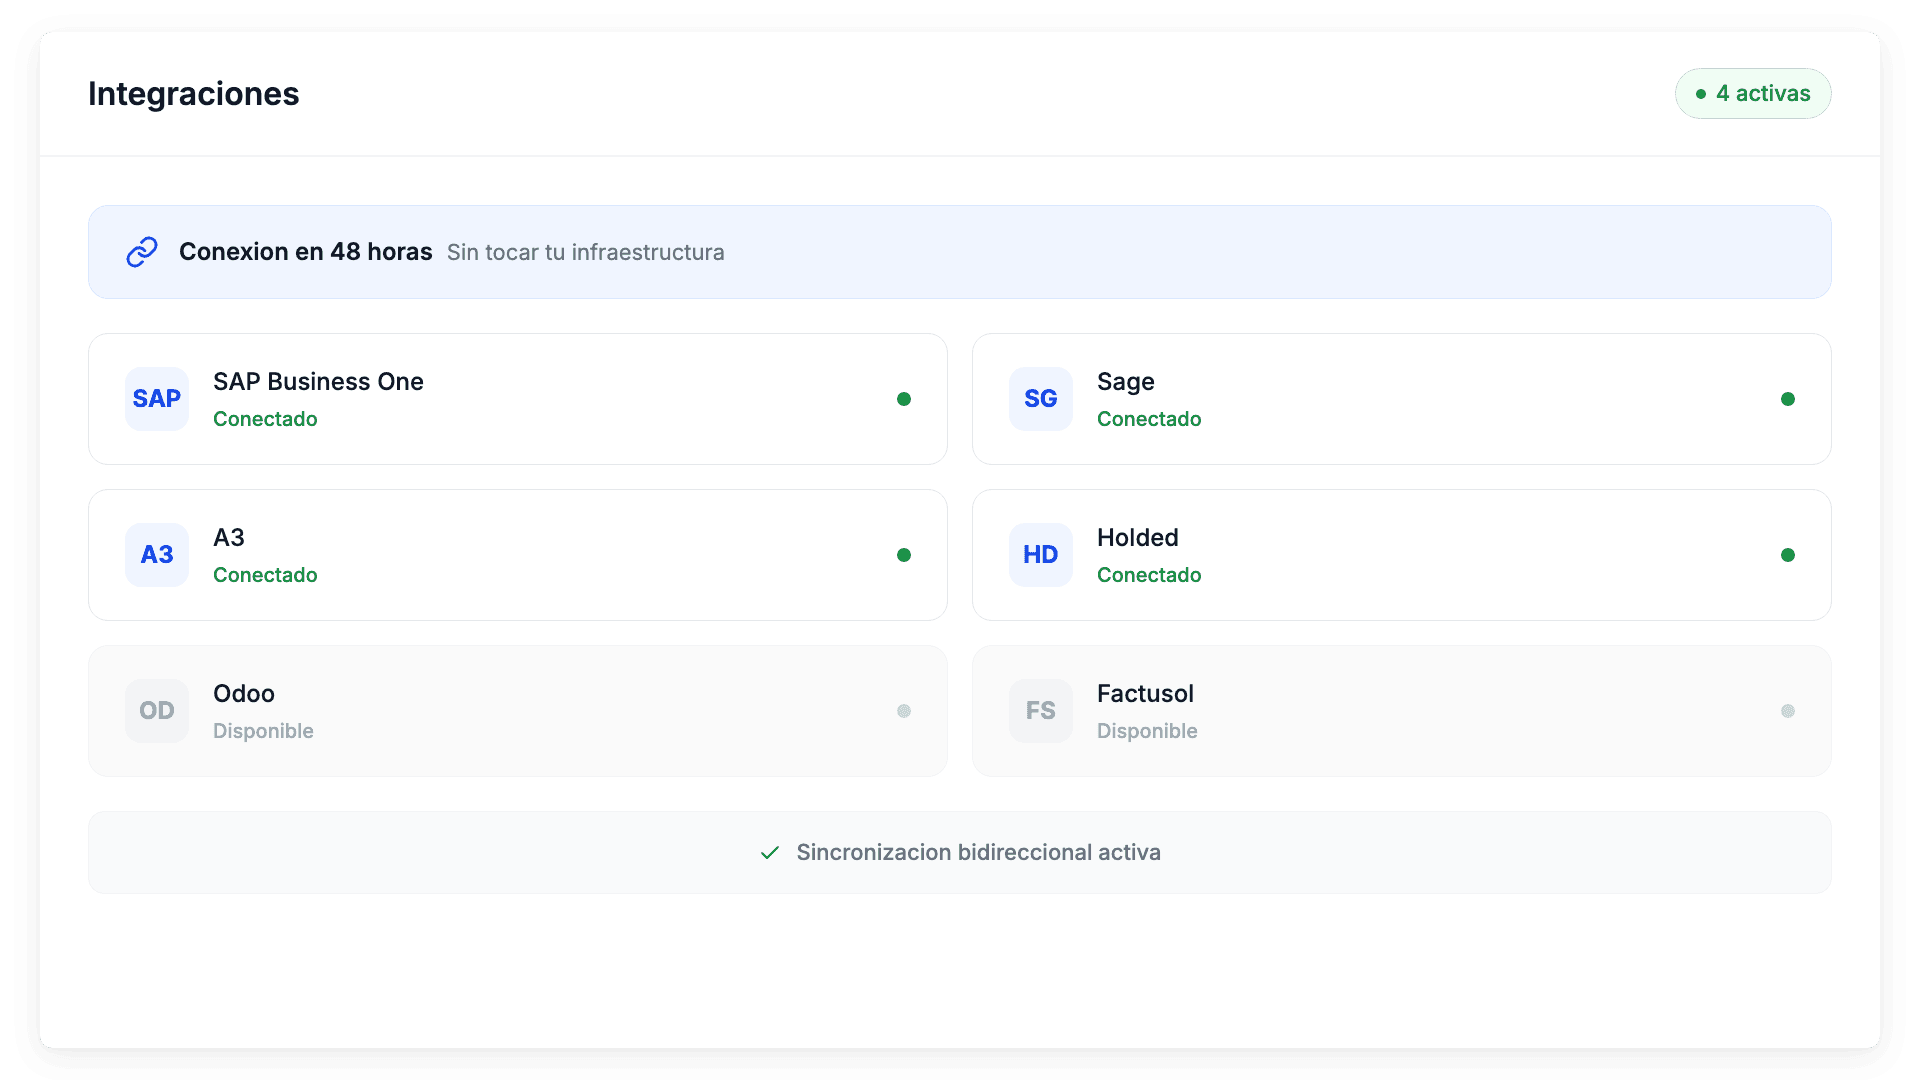Expand the Factusol integration card
Viewport: 1920px width, 1080px height.
(1400, 710)
